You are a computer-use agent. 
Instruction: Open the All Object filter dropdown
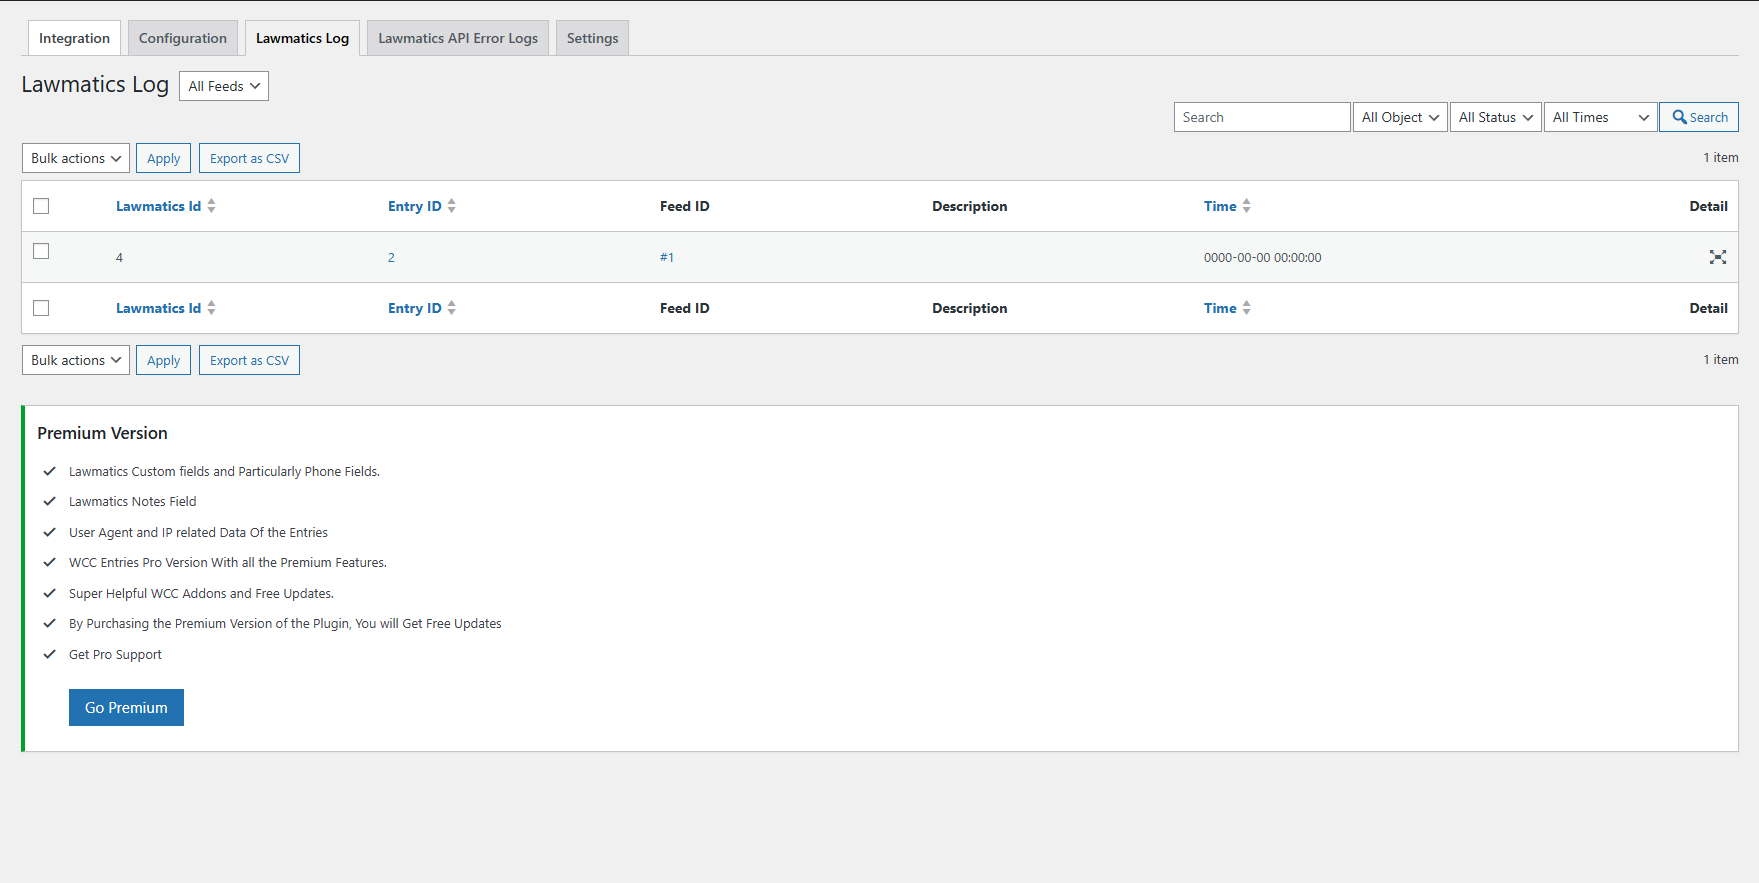pos(1399,117)
